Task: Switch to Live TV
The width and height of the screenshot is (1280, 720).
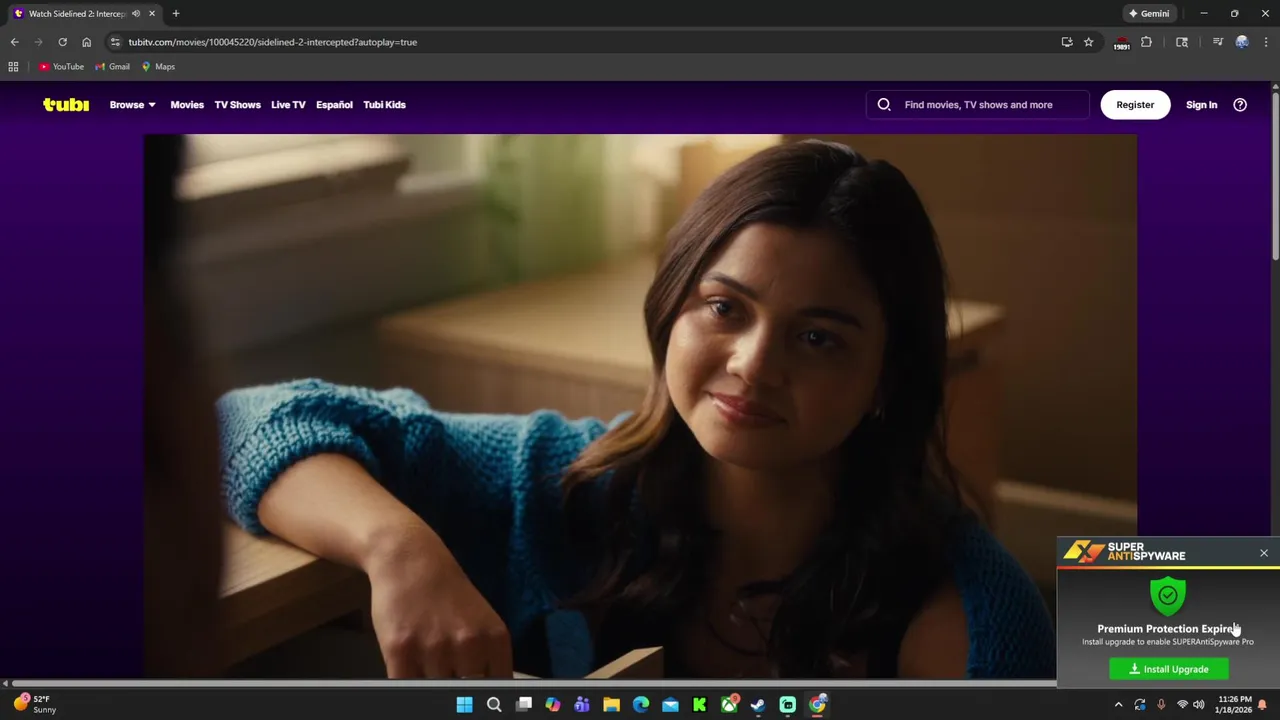Action: click(288, 104)
